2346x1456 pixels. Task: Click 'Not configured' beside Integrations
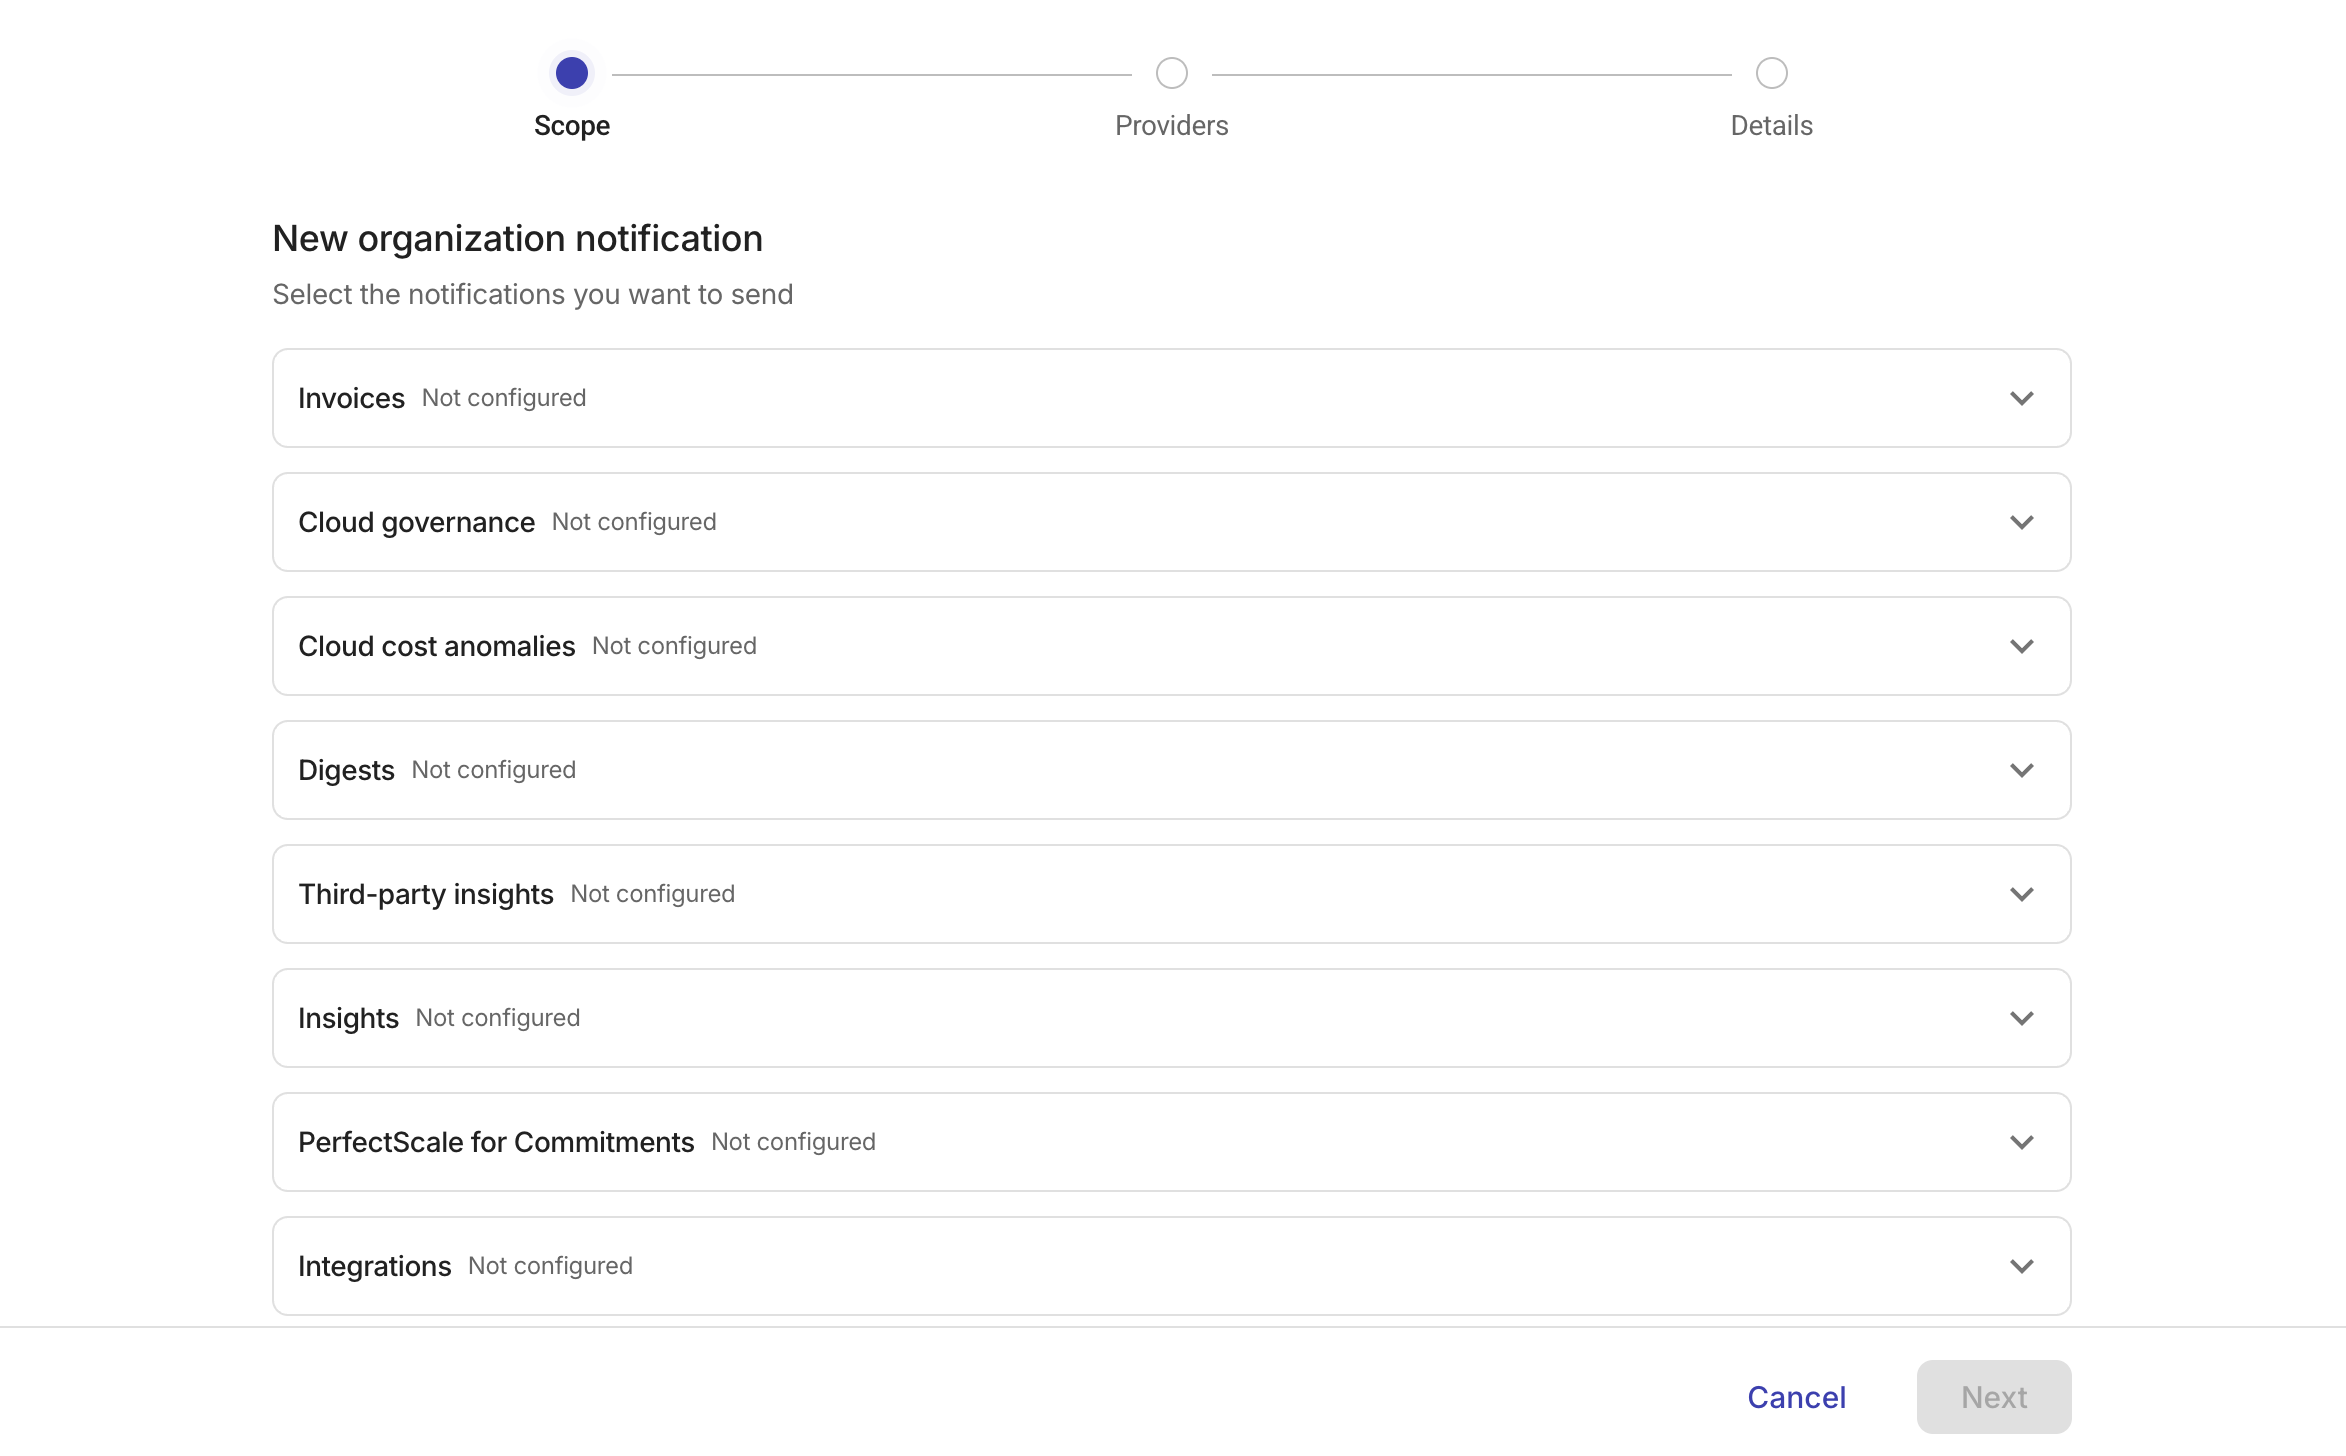pyautogui.click(x=551, y=1266)
